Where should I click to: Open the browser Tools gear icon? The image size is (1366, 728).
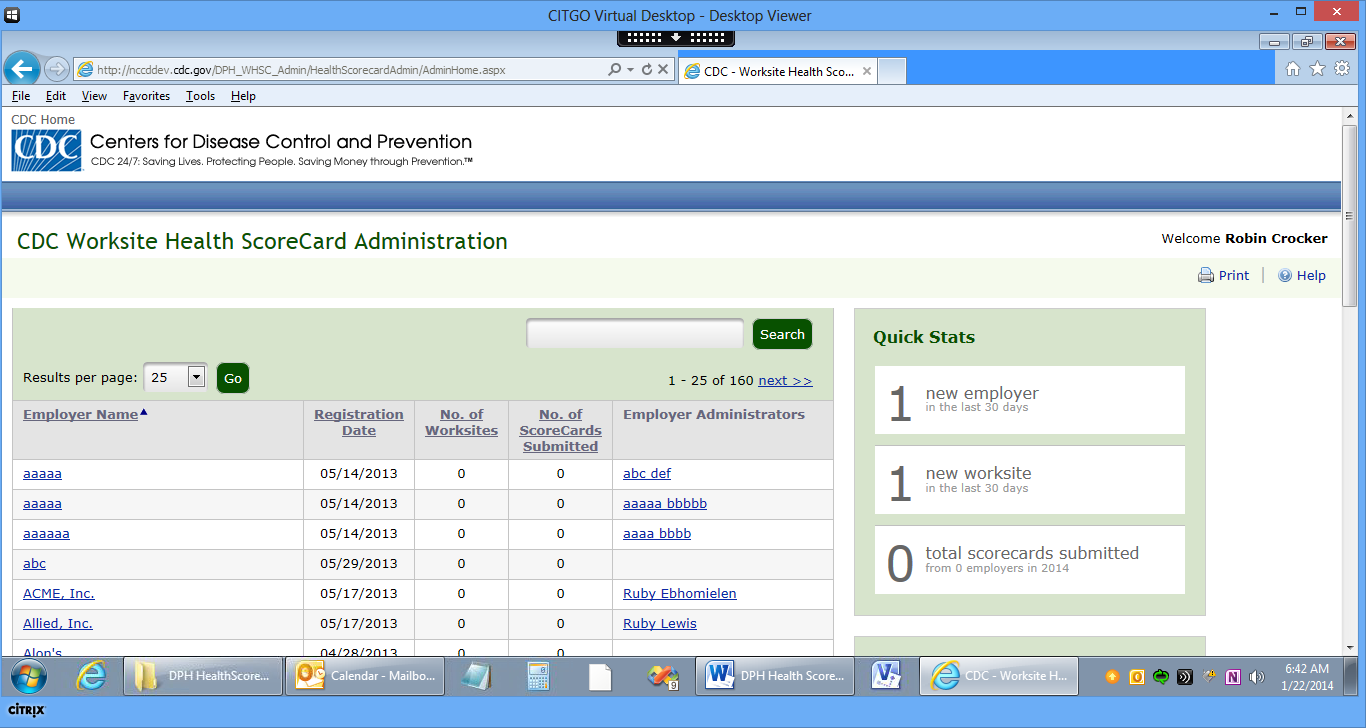coord(1342,69)
